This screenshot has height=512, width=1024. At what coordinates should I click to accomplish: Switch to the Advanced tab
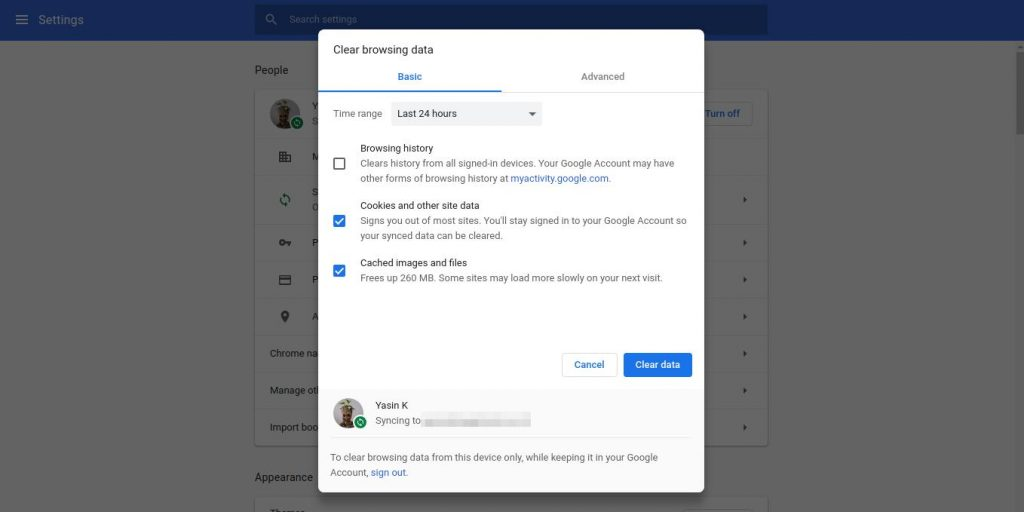[603, 76]
